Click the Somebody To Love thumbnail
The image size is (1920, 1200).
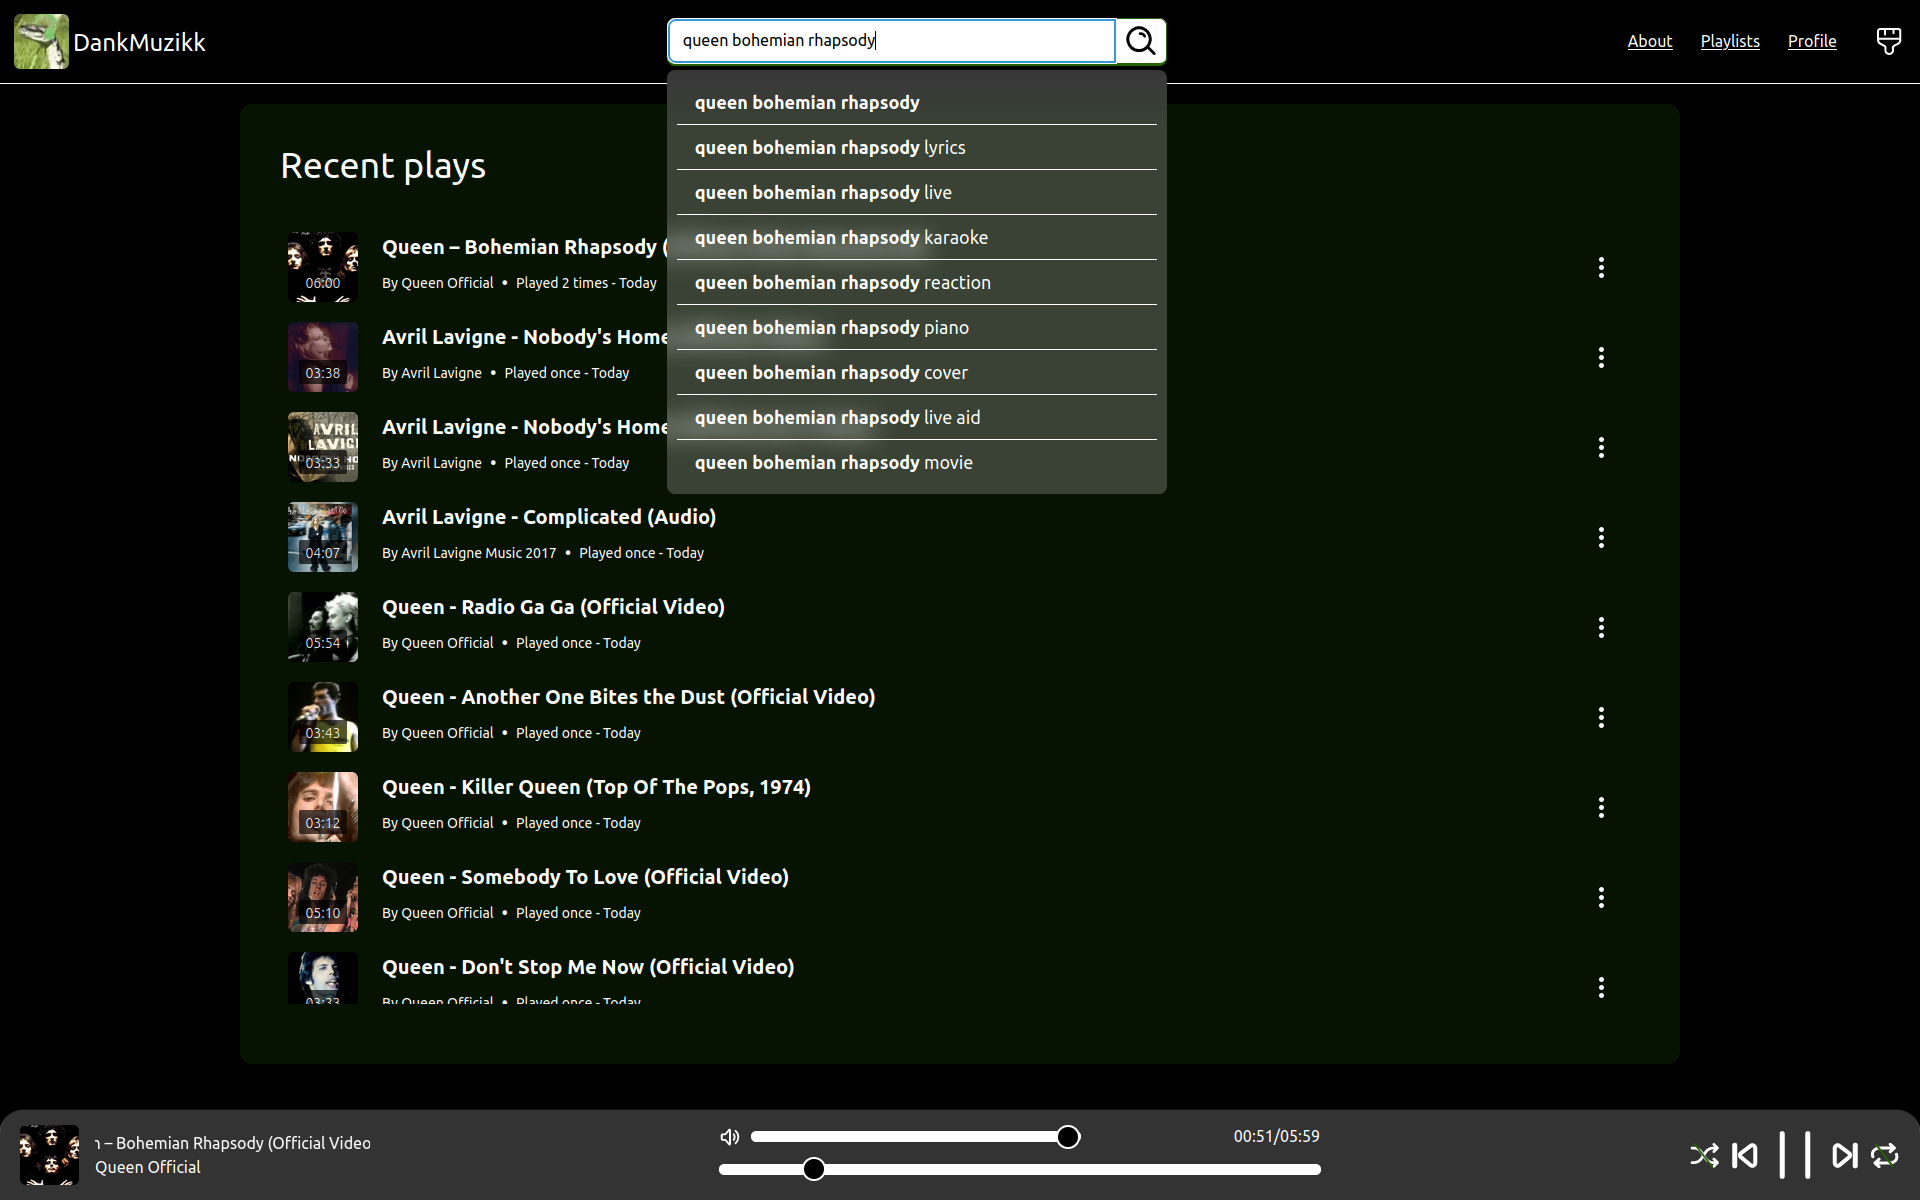click(322, 897)
